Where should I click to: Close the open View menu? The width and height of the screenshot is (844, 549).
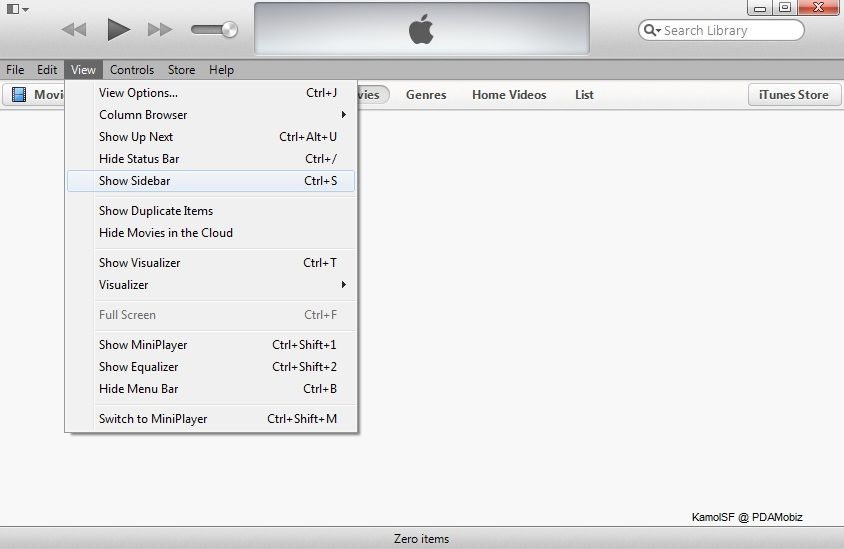coord(83,70)
